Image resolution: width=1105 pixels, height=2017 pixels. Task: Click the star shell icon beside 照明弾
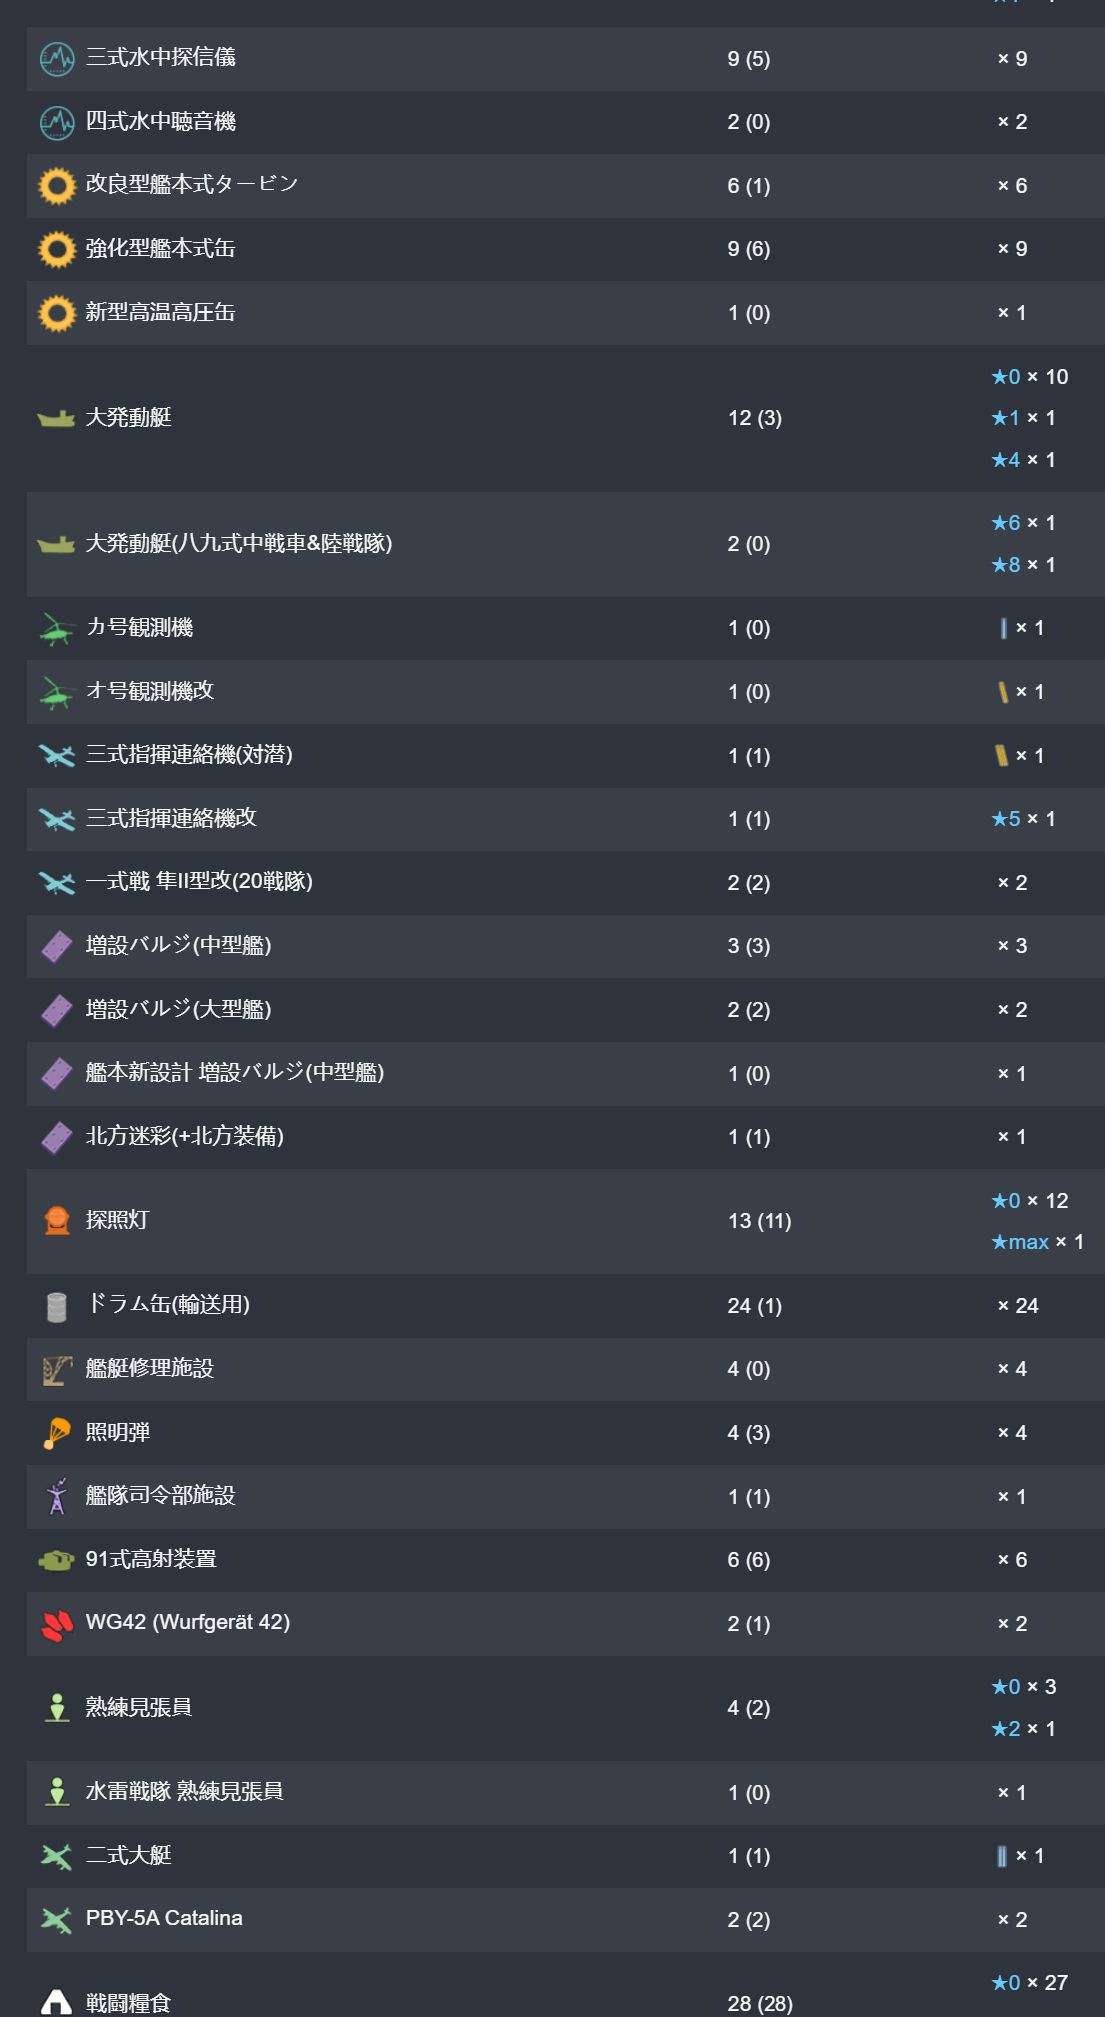[x=57, y=1433]
